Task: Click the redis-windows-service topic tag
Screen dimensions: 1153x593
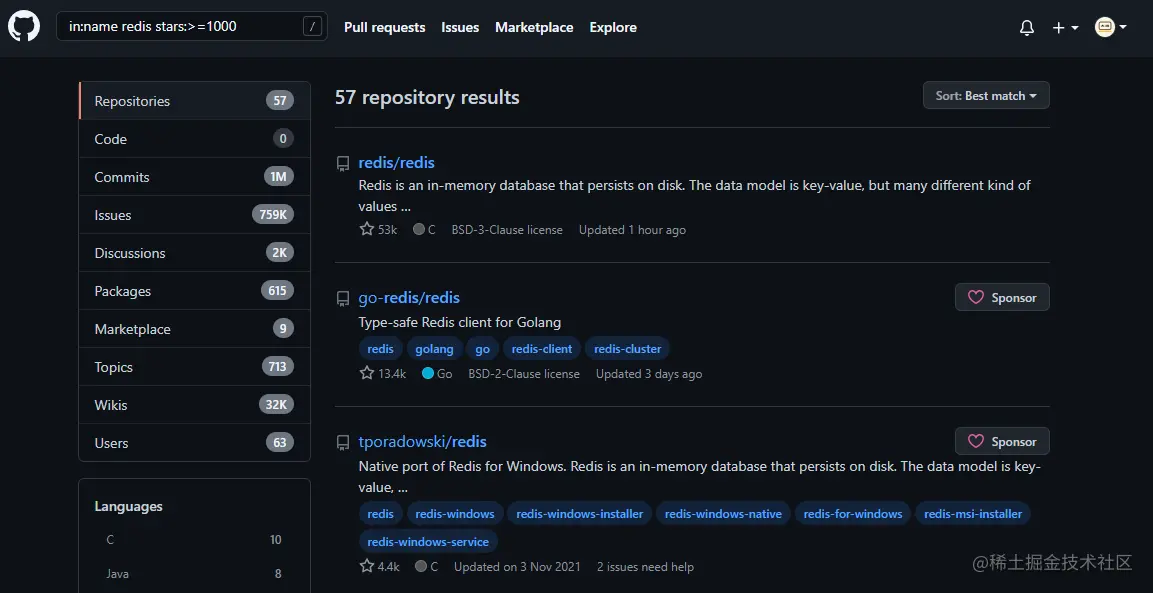Action: [x=428, y=541]
